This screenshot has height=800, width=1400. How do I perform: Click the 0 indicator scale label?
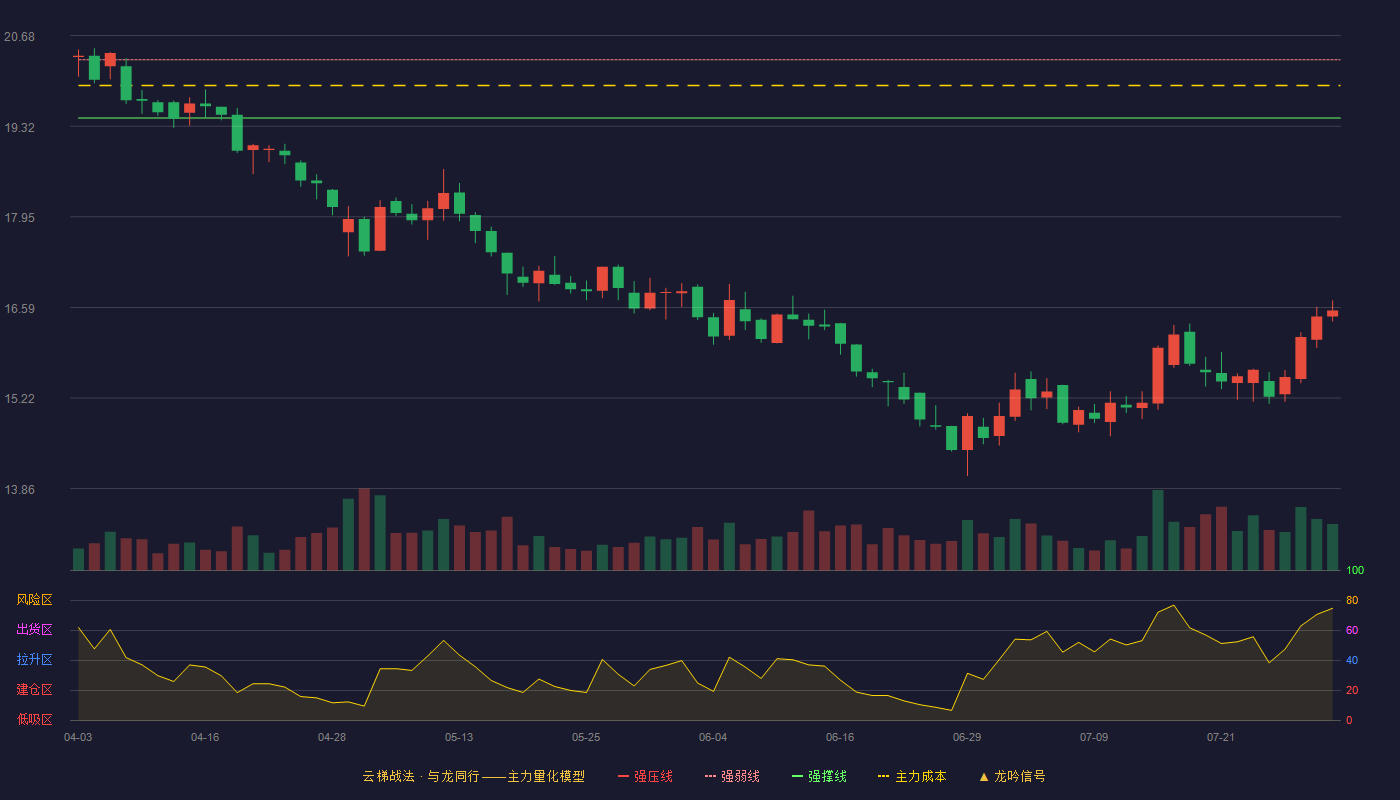pyautogui.click(x=1349, y=720)
